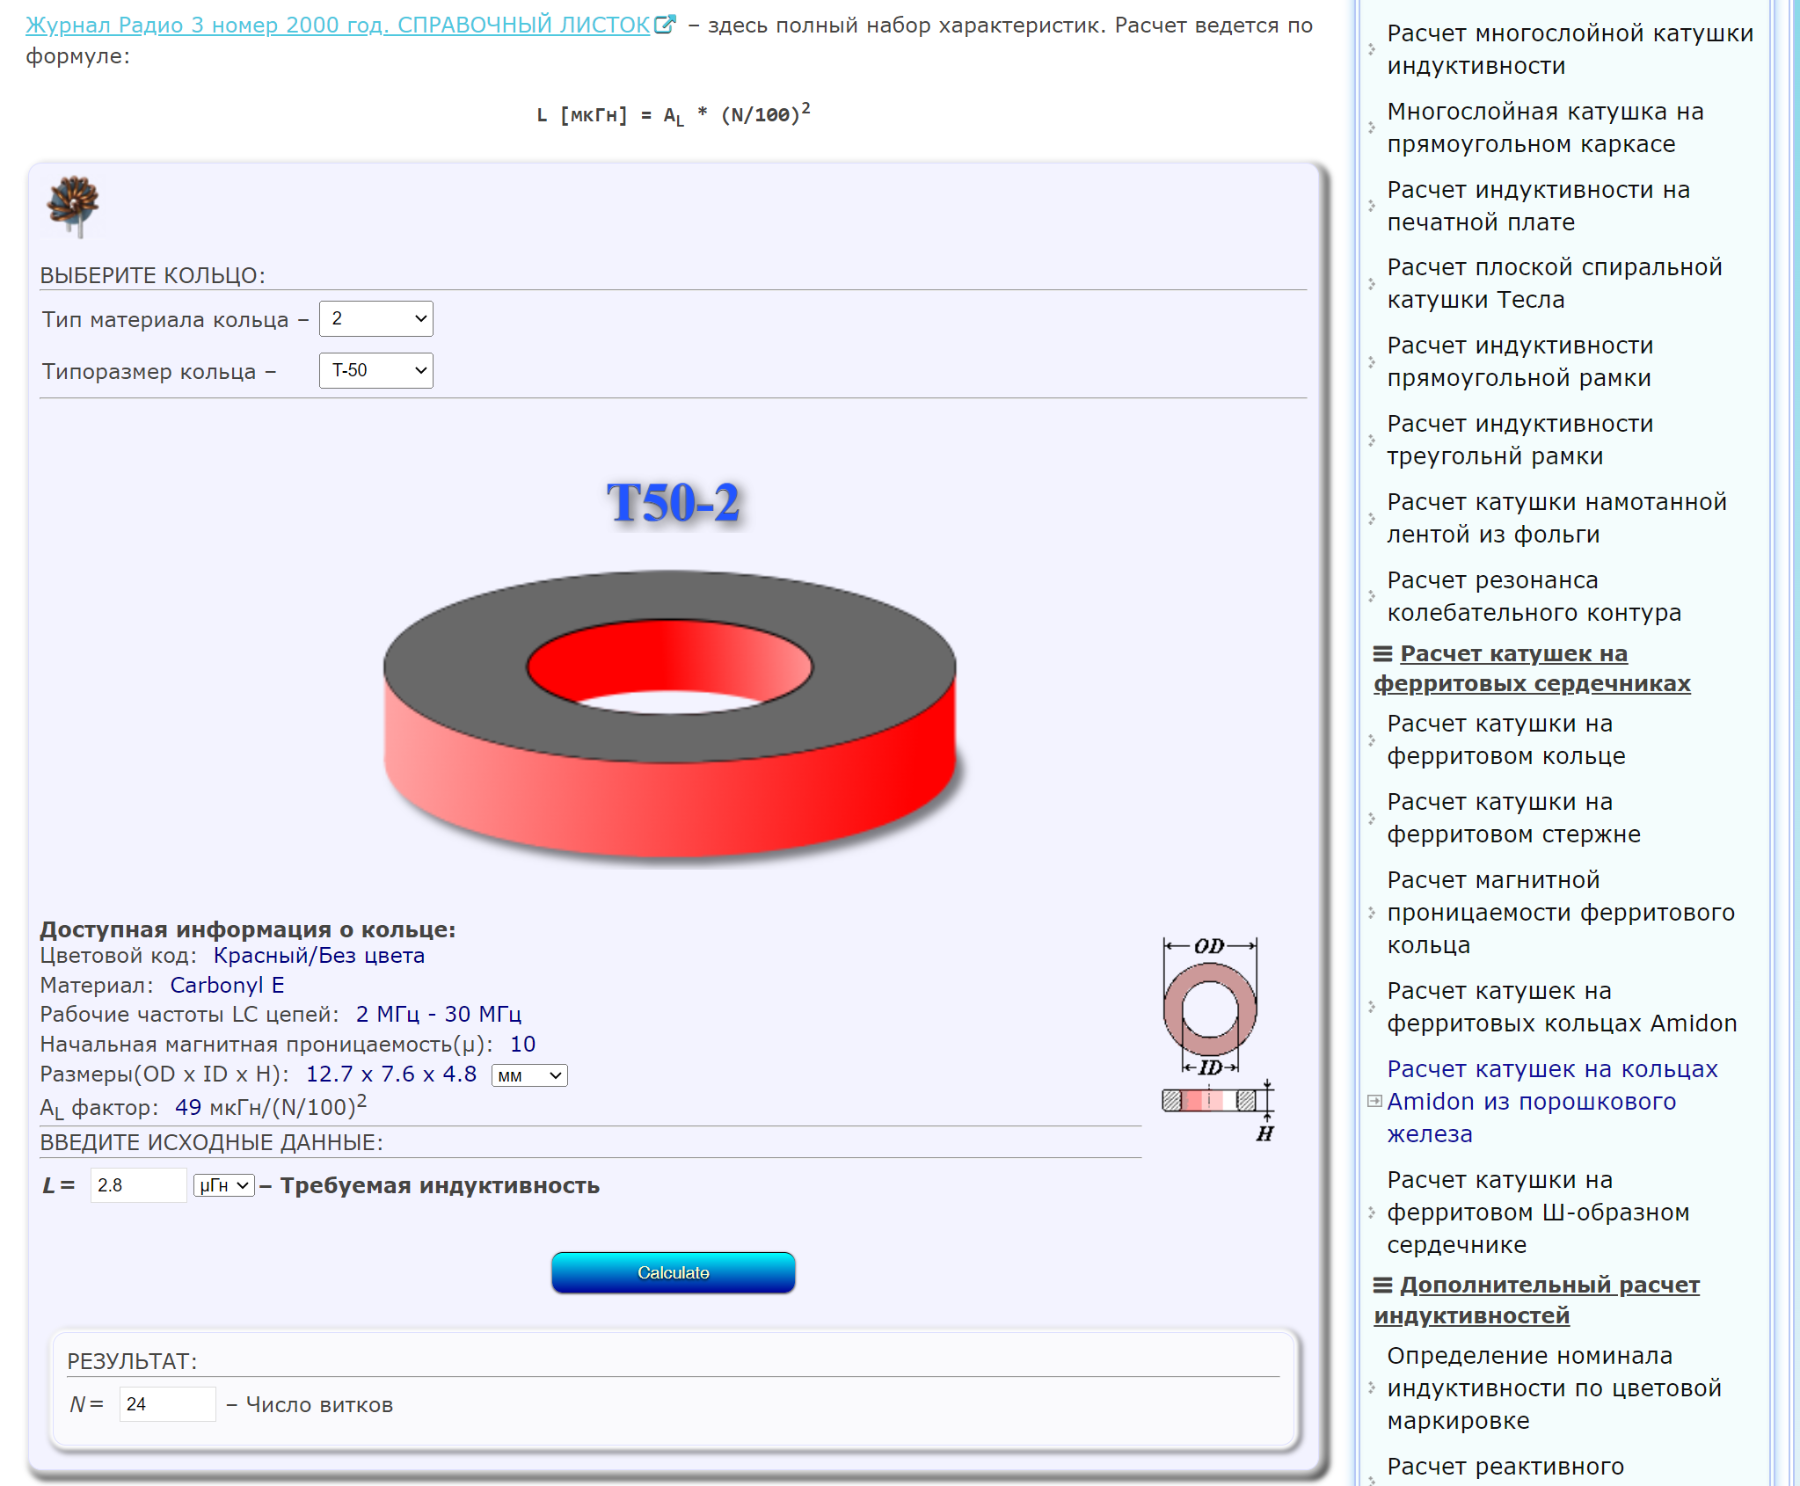Click the N number of turns result field
1800x1486 pixels.
[x=166, y=1404]
